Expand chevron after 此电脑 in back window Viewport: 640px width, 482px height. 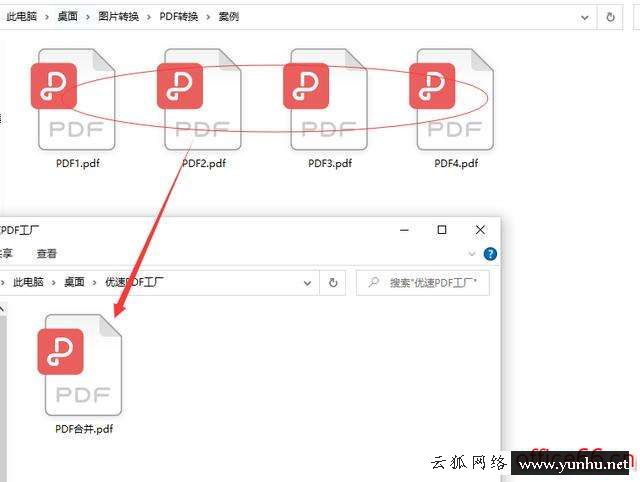click(x=47, y=17)
